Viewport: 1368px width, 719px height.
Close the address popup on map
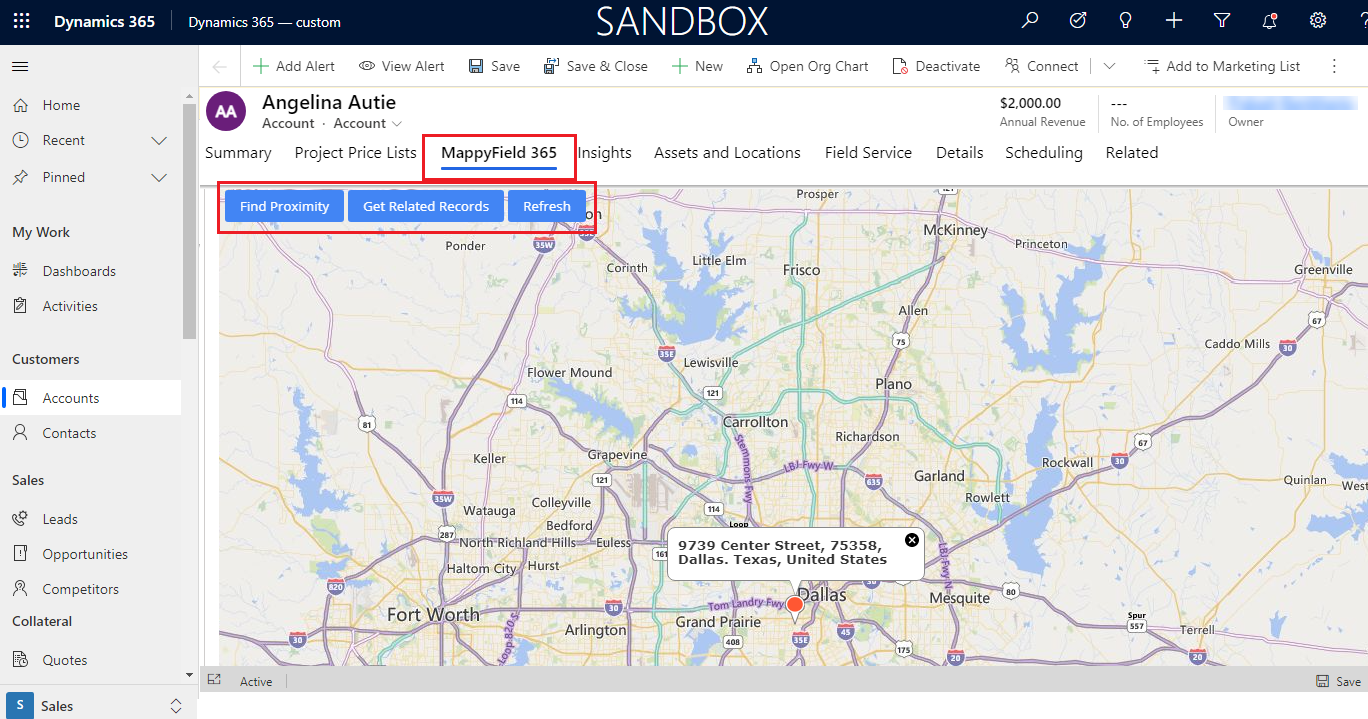point(911,540)
